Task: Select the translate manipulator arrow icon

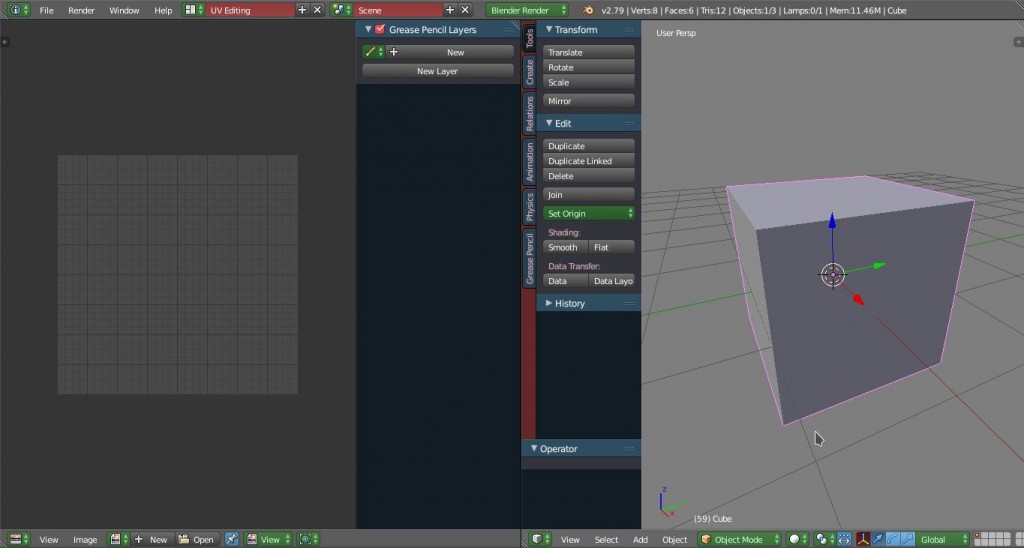Action: tap(879, 539)
